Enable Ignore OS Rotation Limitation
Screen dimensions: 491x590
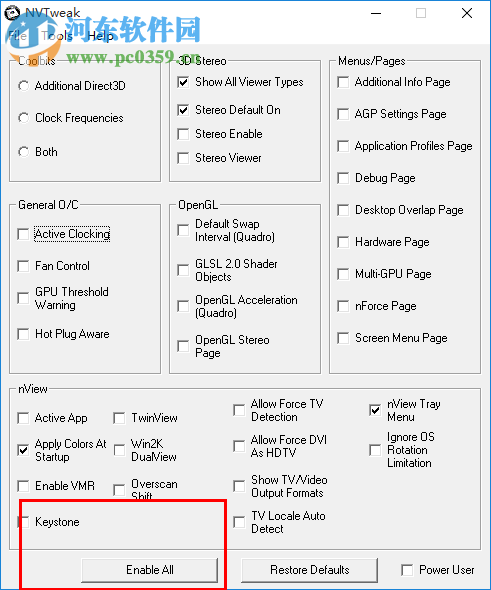click(x=375, y=450)
